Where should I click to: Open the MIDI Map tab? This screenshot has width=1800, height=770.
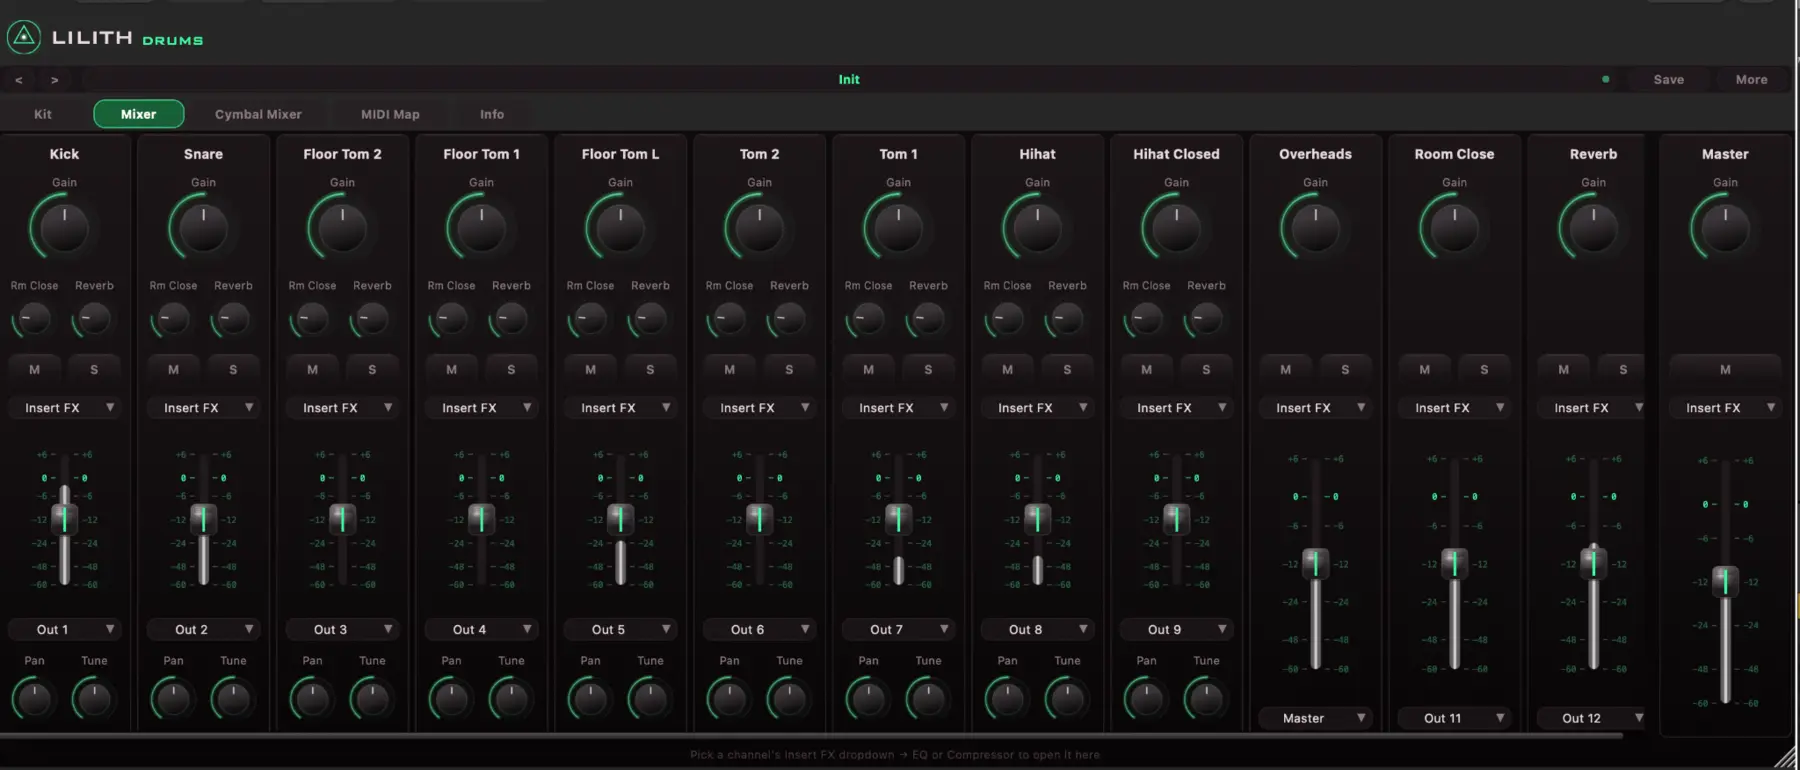pos(390,114)
